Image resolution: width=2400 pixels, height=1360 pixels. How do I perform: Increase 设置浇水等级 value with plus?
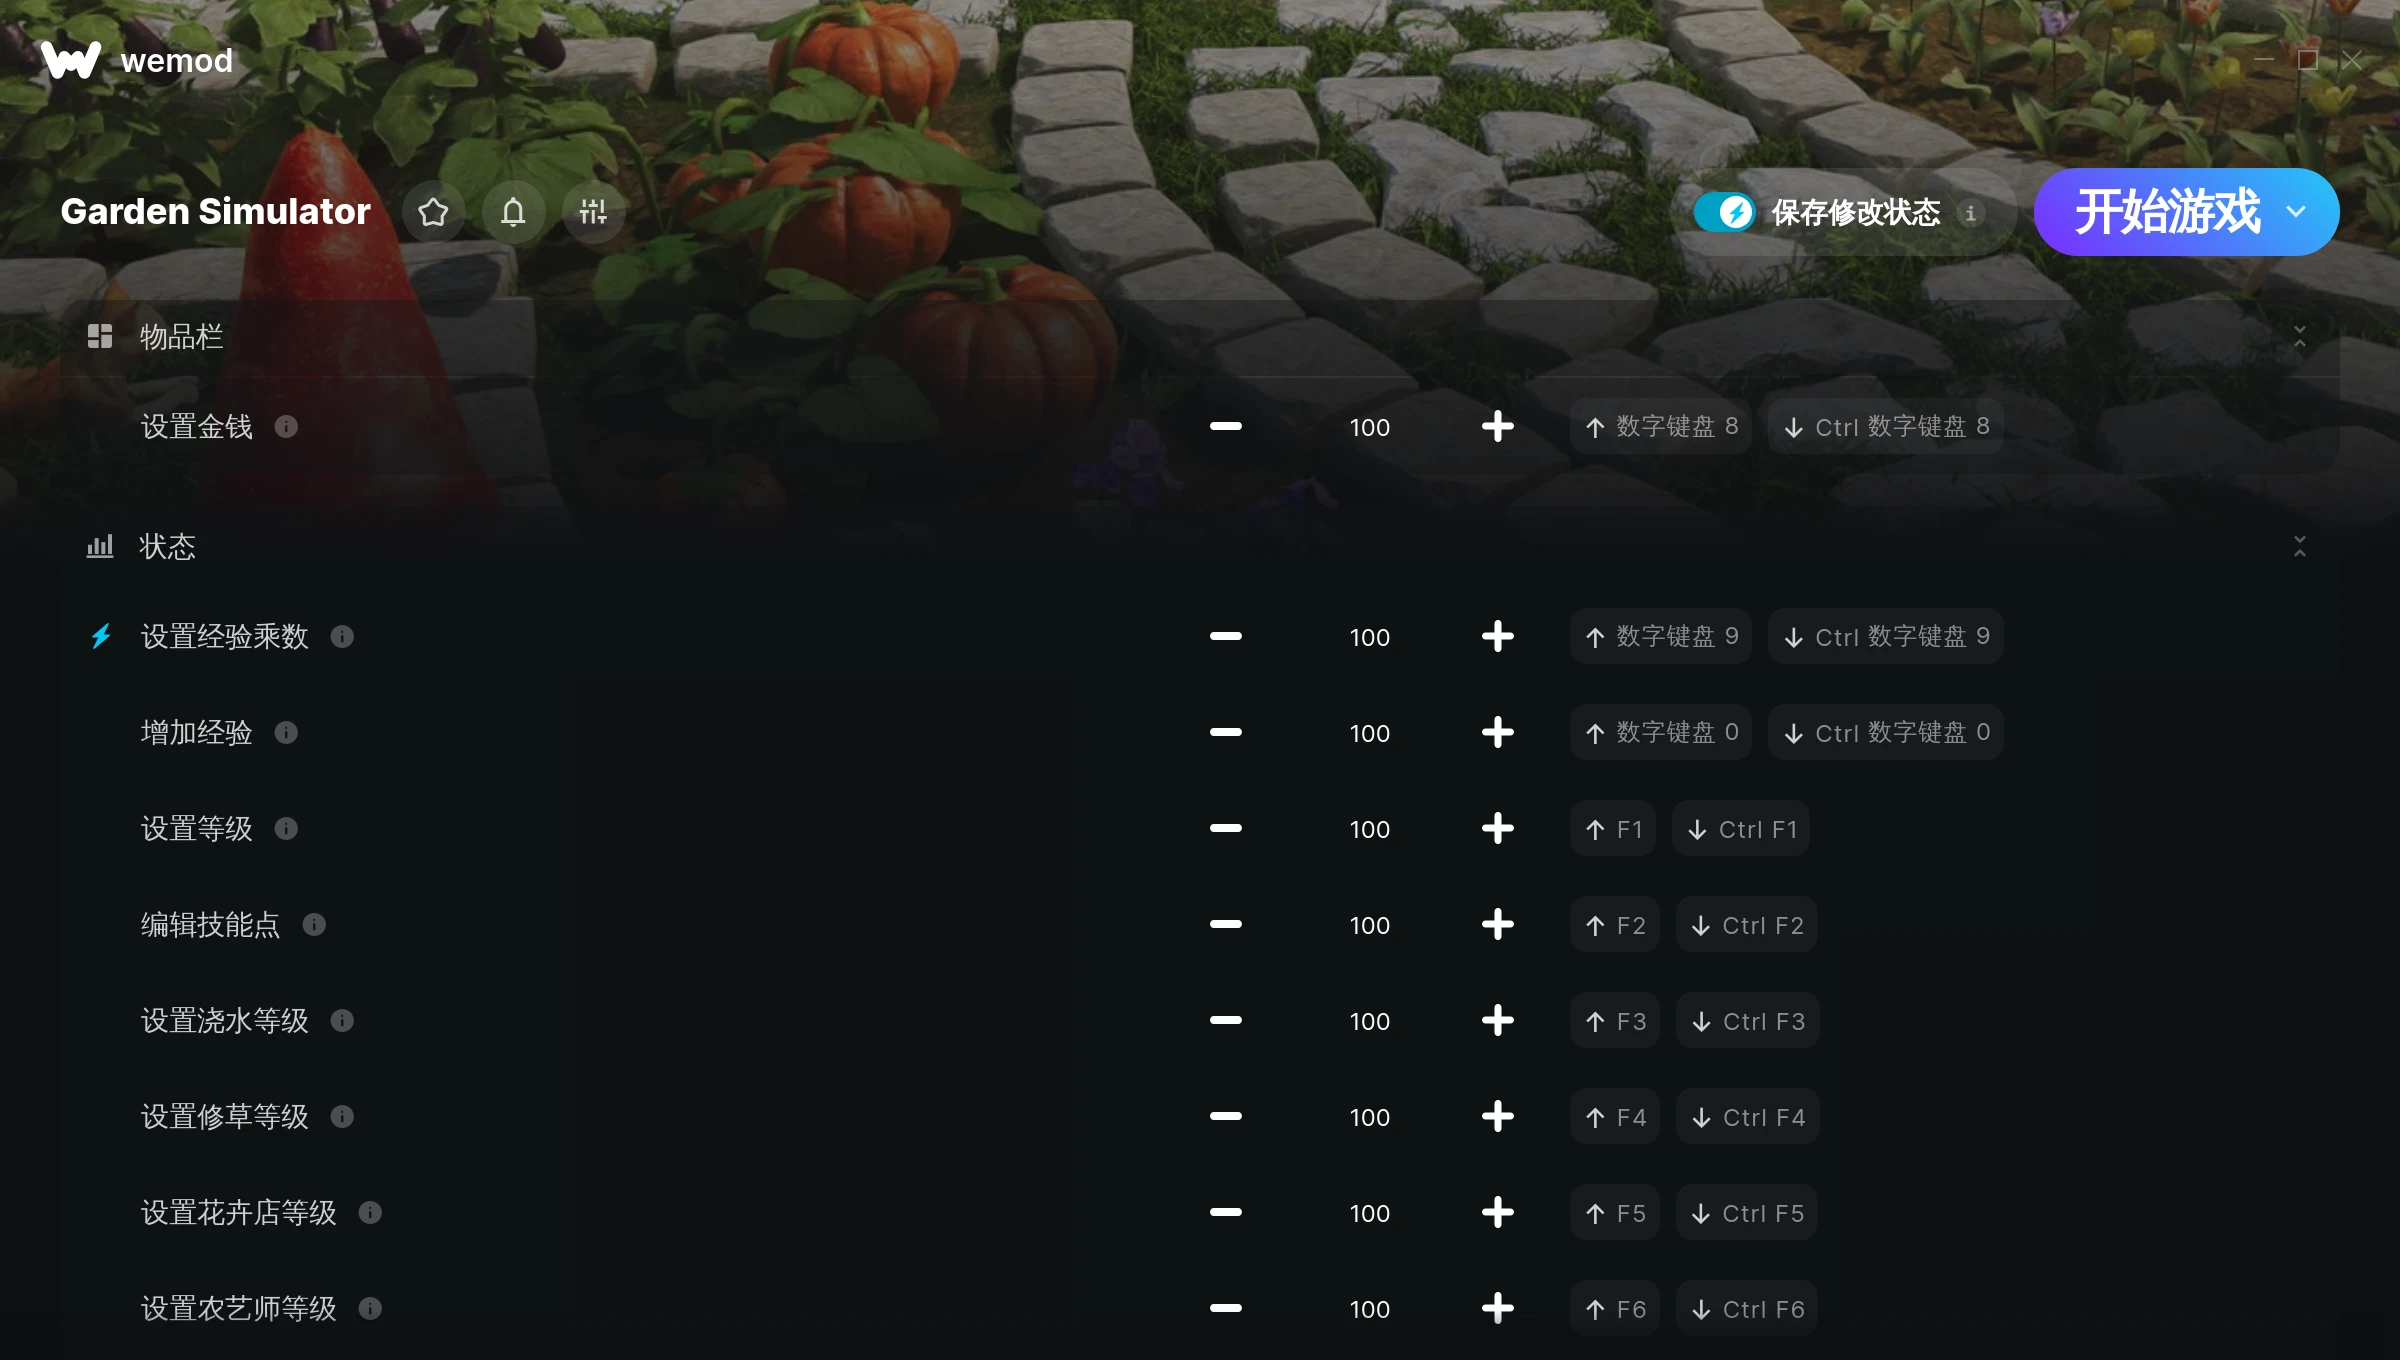1497,1021
